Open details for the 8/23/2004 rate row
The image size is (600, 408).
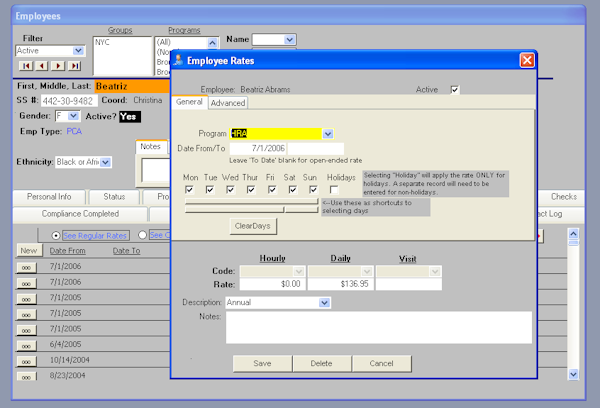coord(26,376)
